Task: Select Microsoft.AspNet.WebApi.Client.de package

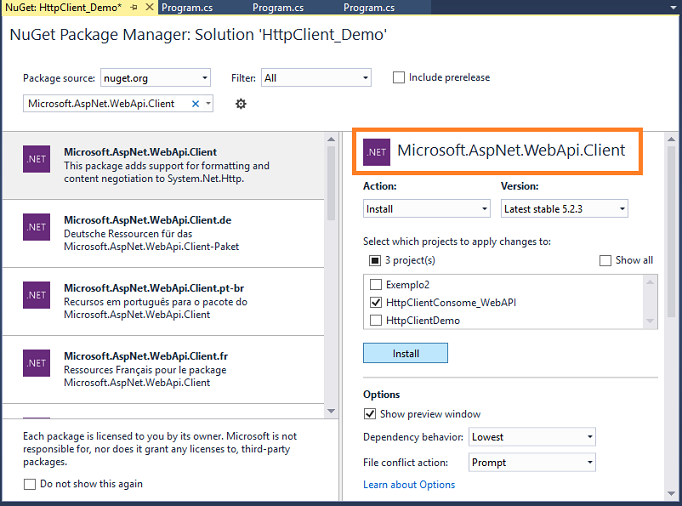Action: (x=164, y=234)
